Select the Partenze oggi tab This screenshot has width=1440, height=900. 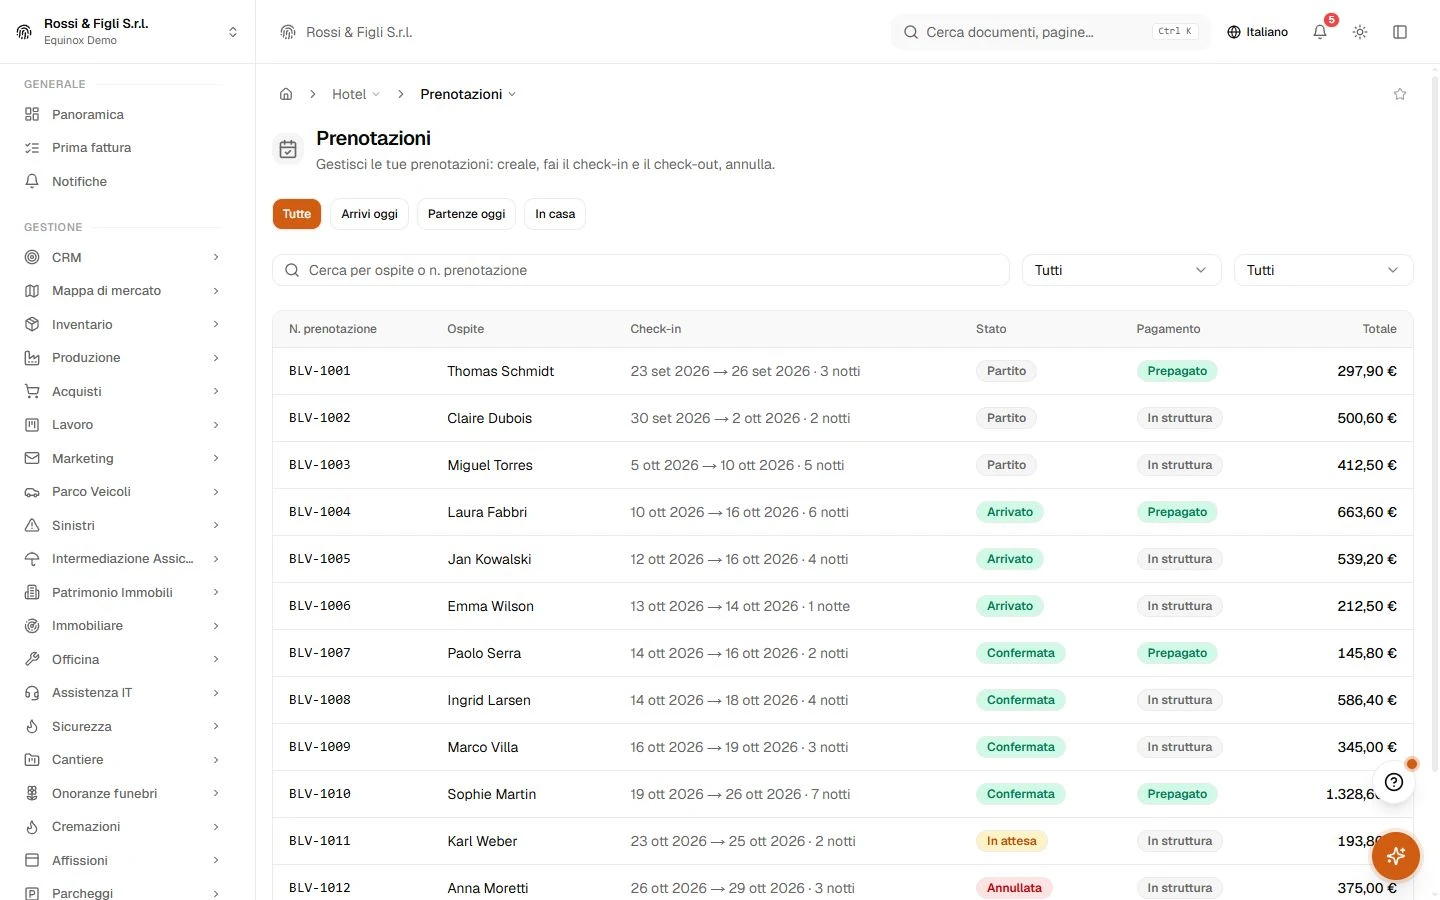(466, 214)
